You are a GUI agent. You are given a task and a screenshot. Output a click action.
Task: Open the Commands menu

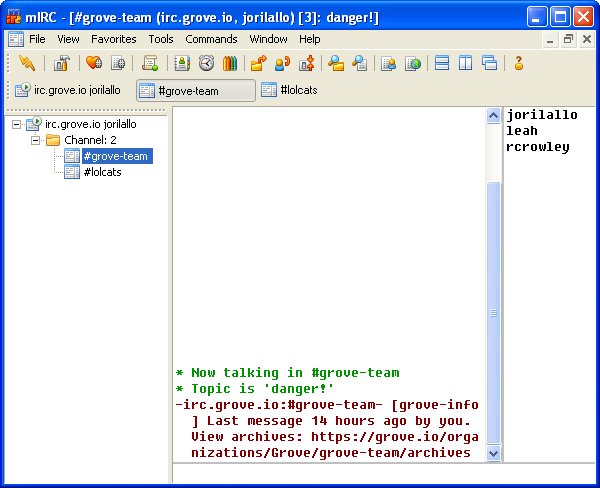click(x=211, y=39)
